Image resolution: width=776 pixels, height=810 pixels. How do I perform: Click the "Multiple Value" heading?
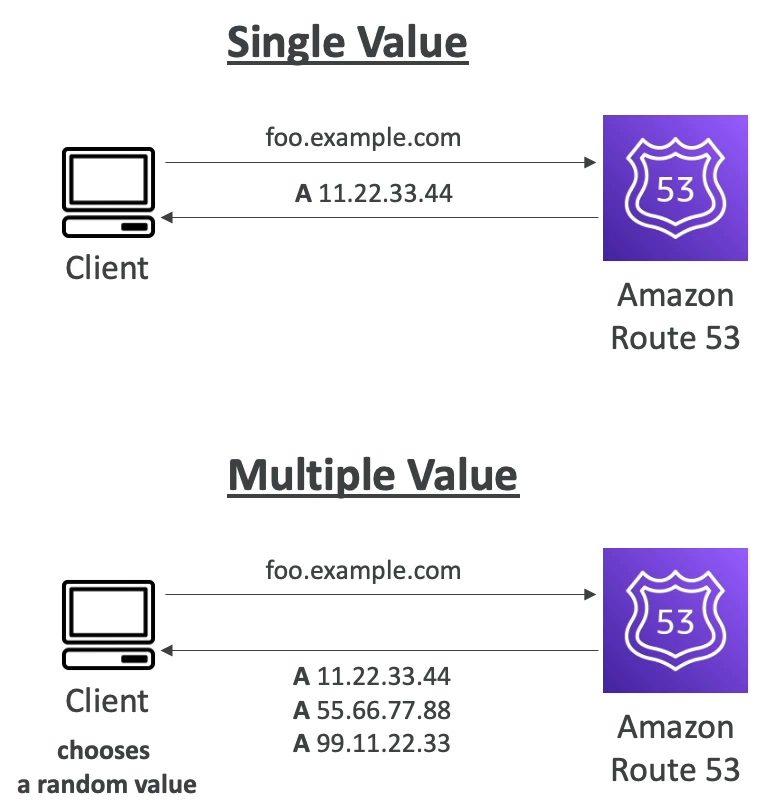click(x=373, y=475)
